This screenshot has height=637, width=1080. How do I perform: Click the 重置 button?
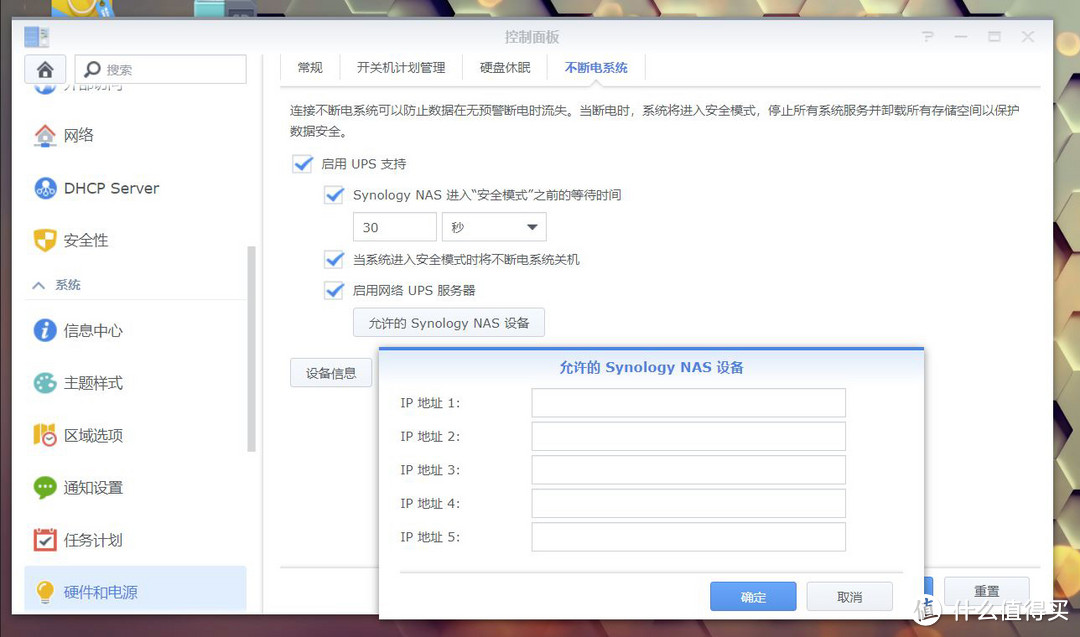point(986,591)
